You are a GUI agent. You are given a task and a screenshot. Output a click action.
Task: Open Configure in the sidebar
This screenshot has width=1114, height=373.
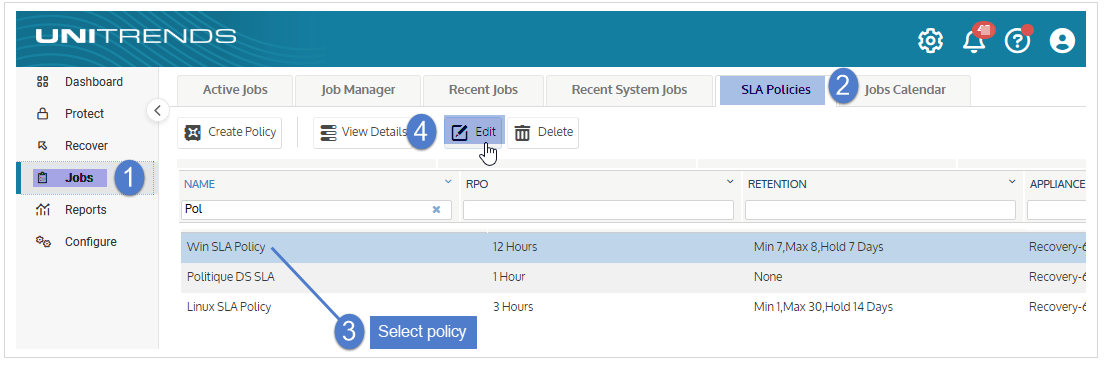tap(90, 242)
